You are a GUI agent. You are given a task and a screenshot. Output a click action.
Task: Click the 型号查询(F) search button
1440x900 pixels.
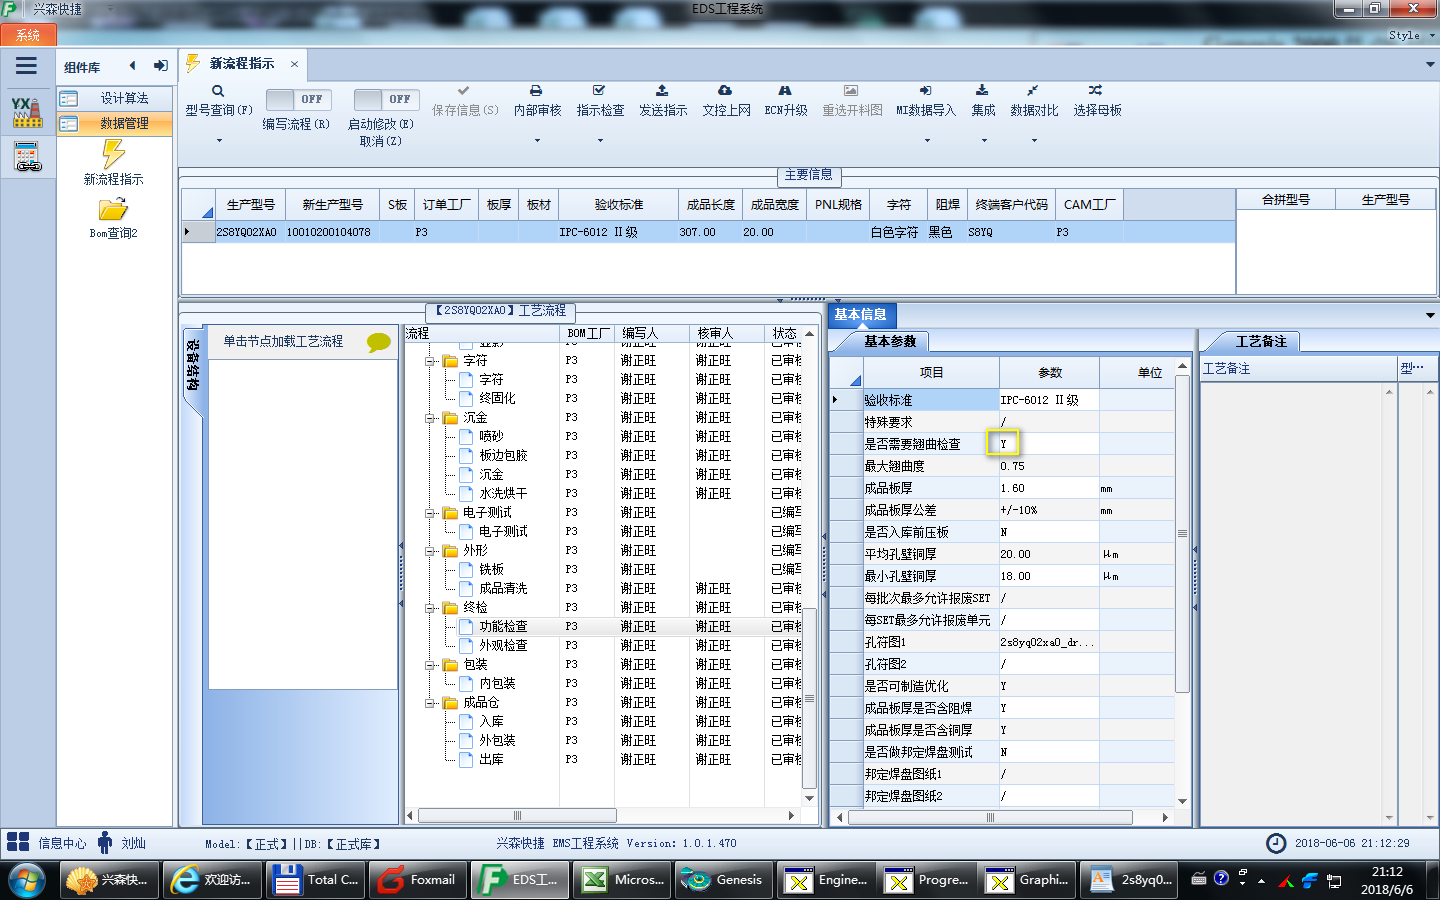pos(218,101)
